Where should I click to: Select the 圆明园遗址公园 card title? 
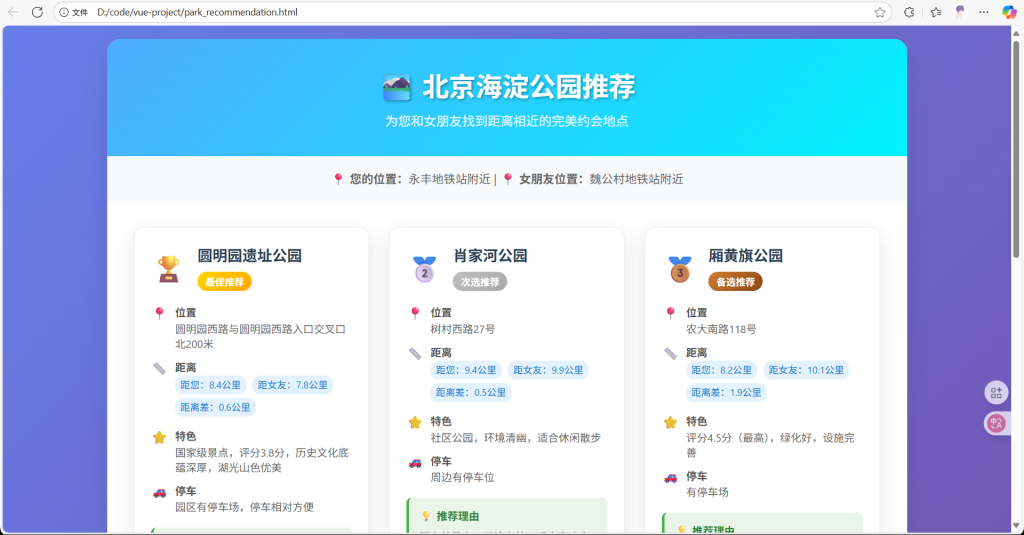(249, 256)
